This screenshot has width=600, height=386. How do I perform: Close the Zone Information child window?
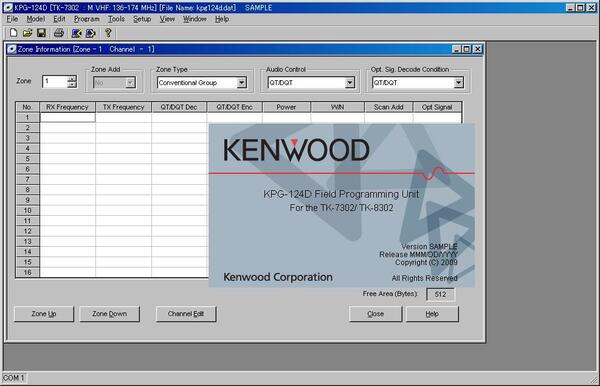[478, 49]
